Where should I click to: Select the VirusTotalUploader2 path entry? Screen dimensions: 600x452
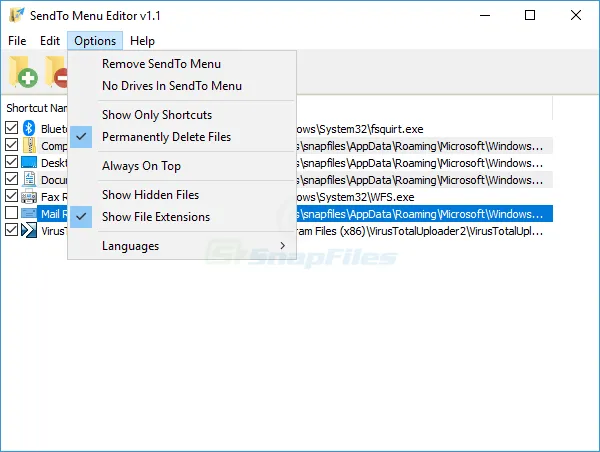(x=420, y=231)
